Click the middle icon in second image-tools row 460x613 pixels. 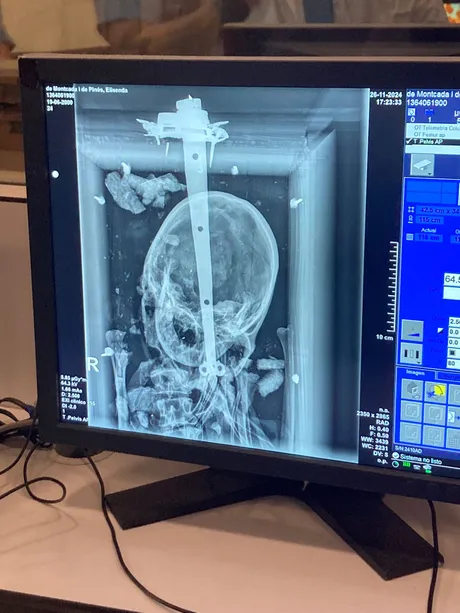(435, 414)
